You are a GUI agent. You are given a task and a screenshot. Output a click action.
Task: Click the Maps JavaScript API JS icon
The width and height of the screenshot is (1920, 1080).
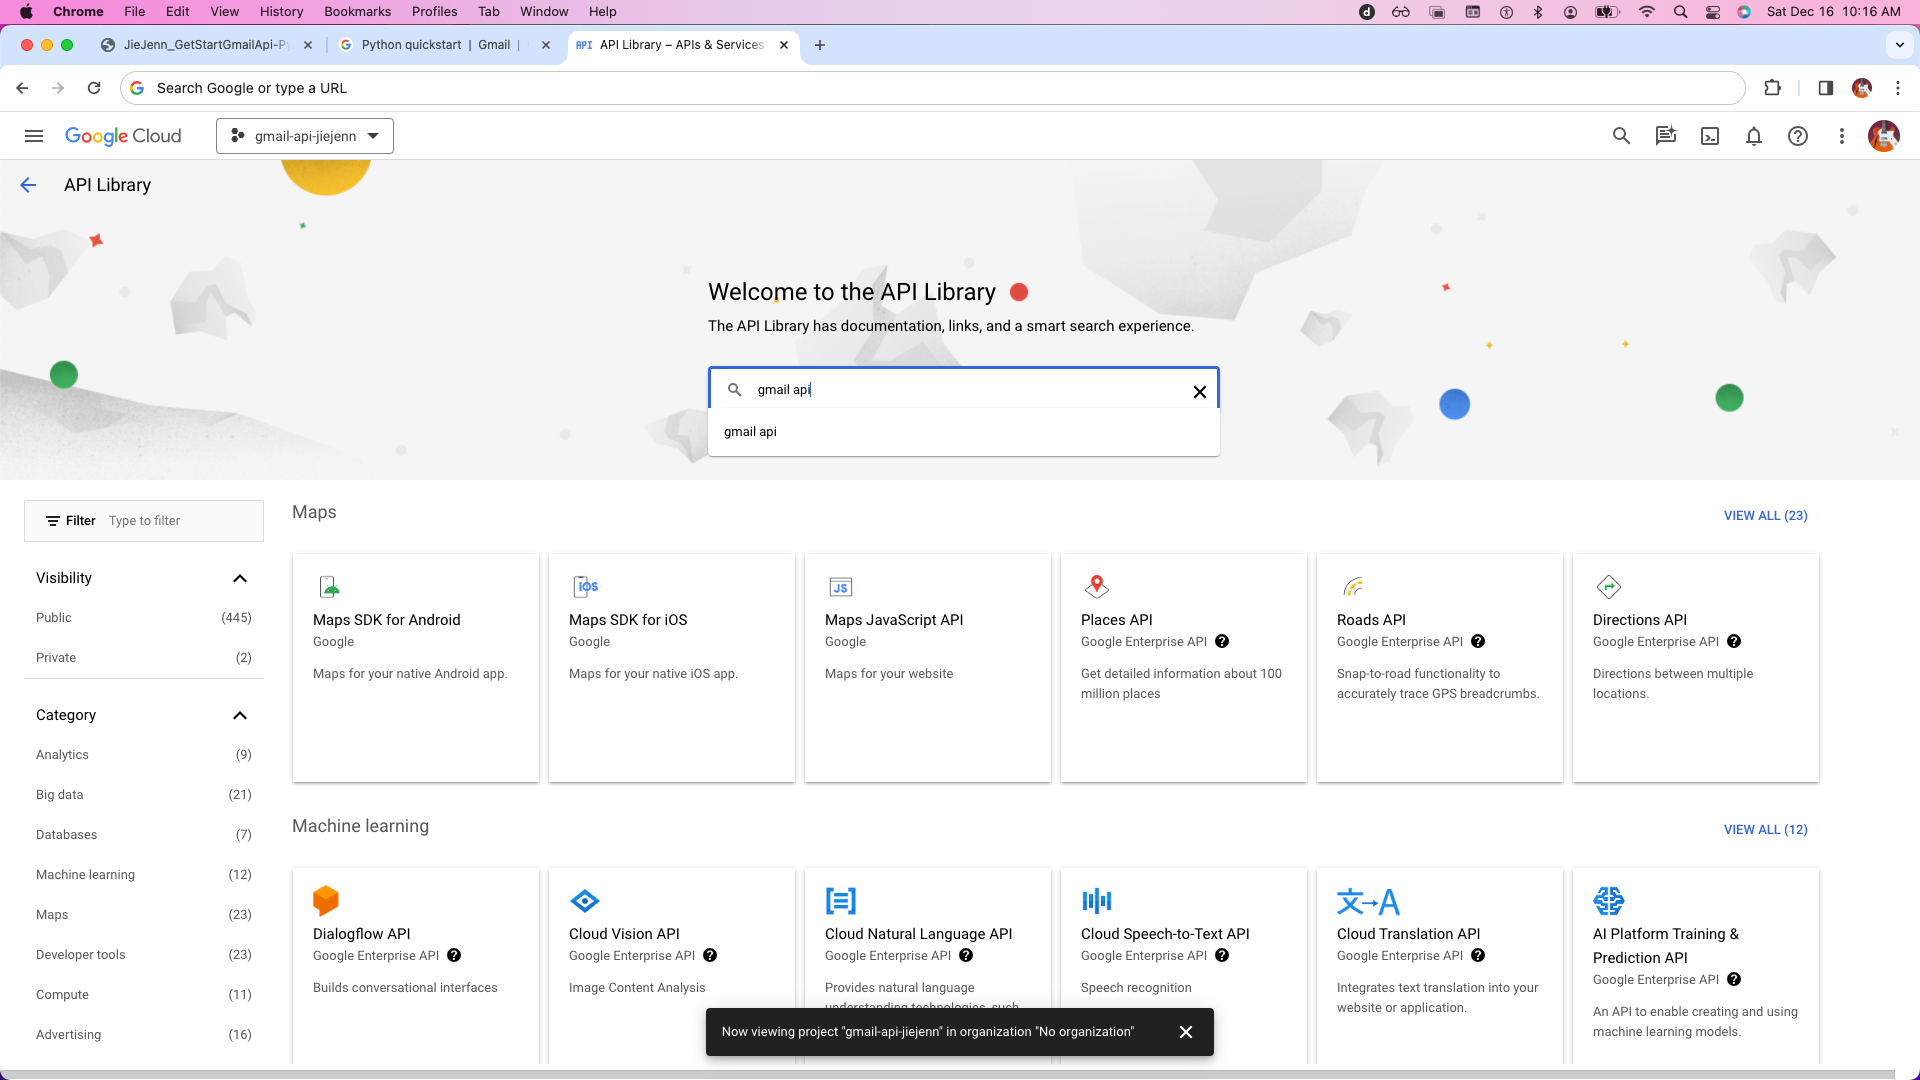point(841,587)
